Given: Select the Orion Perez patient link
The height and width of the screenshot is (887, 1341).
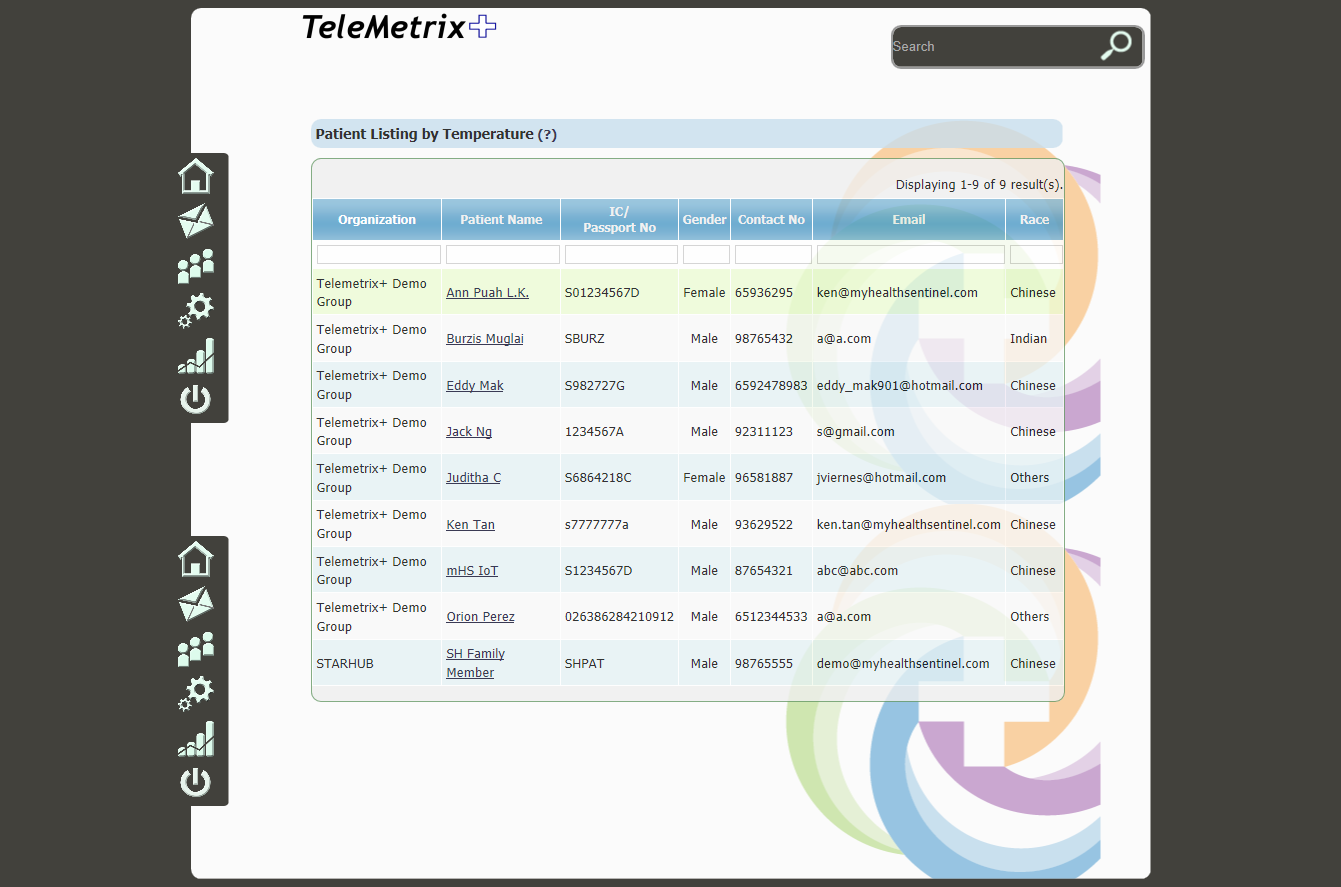Looking at the screenshot, I should [x=480, y=617].
